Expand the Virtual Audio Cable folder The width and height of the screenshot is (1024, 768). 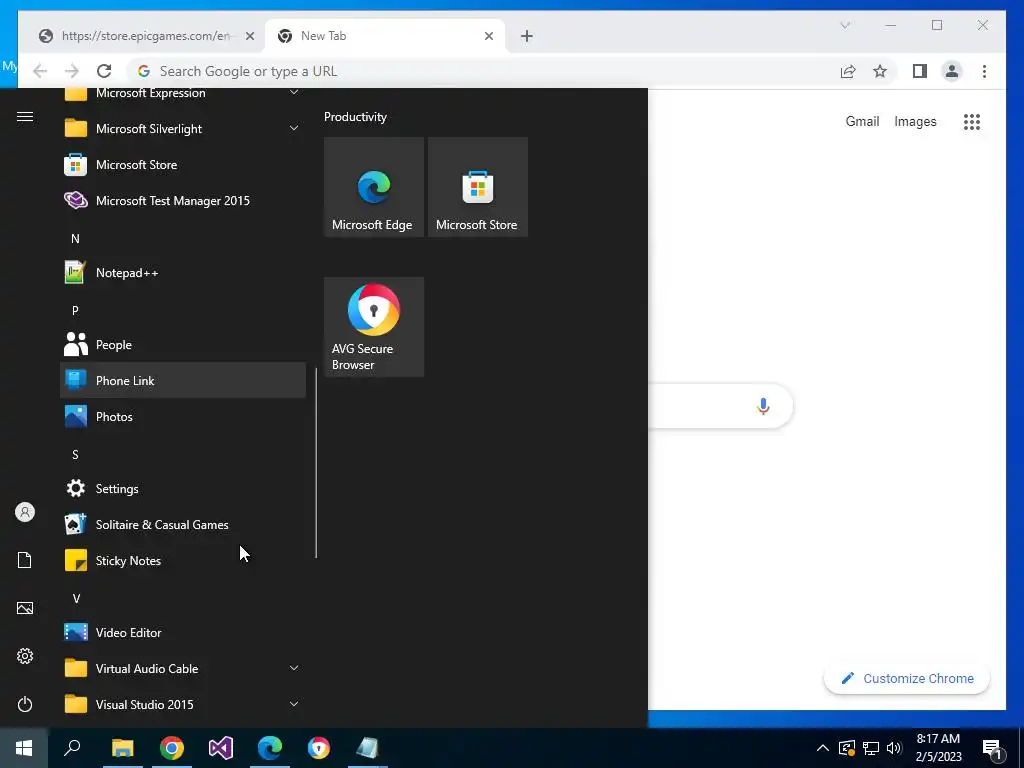tap(183, 667)
